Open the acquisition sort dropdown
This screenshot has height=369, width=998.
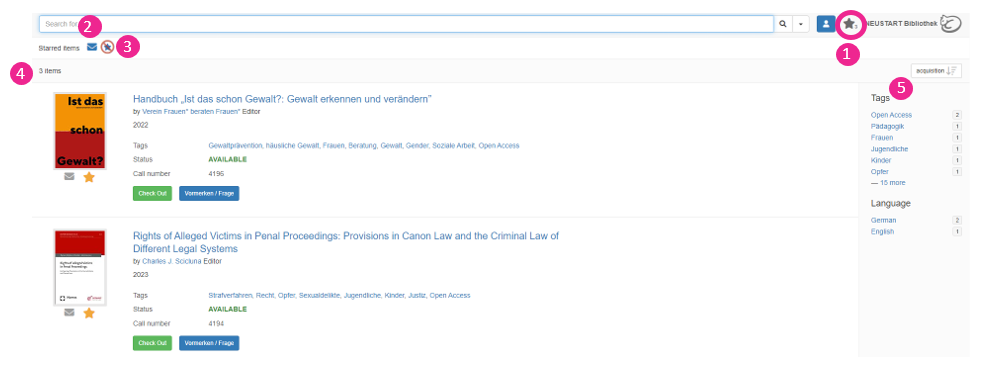coord(936,71)
